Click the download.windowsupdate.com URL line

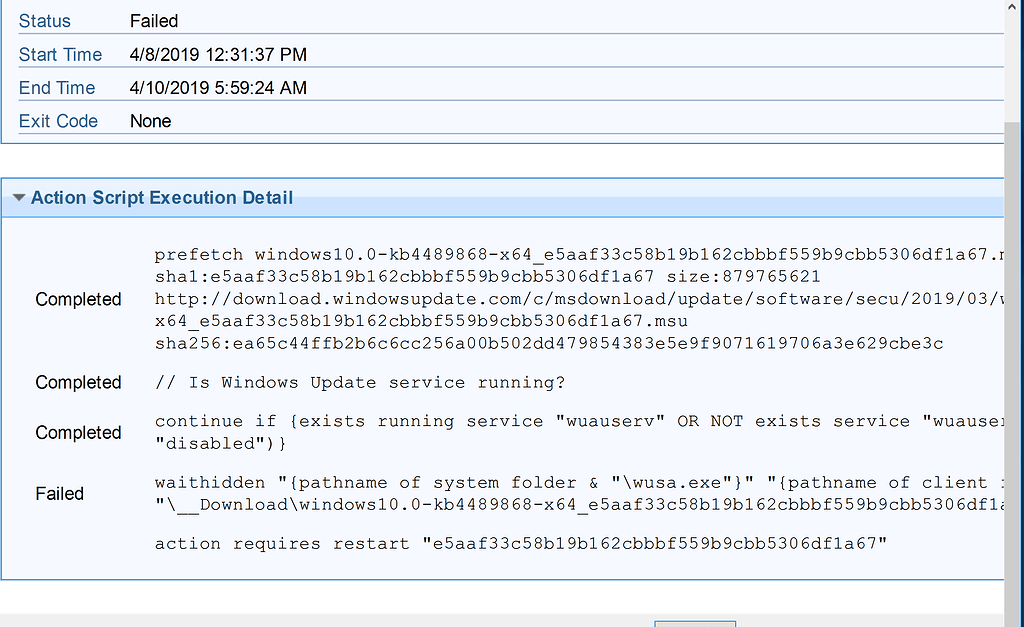(x=578, y=299)
